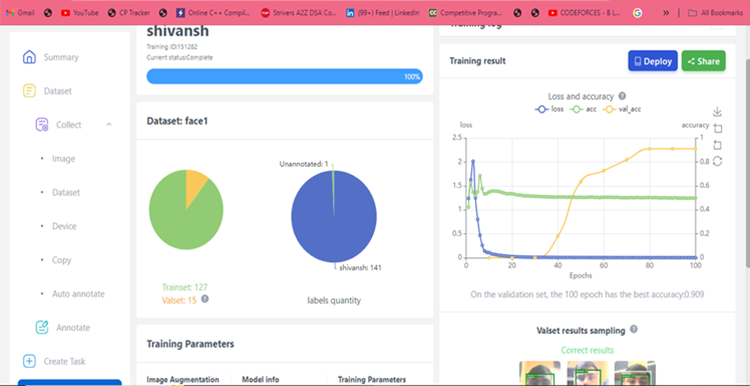Open the Summary home icon
This screenshot has height=386, width=750.
click(29, 57)
